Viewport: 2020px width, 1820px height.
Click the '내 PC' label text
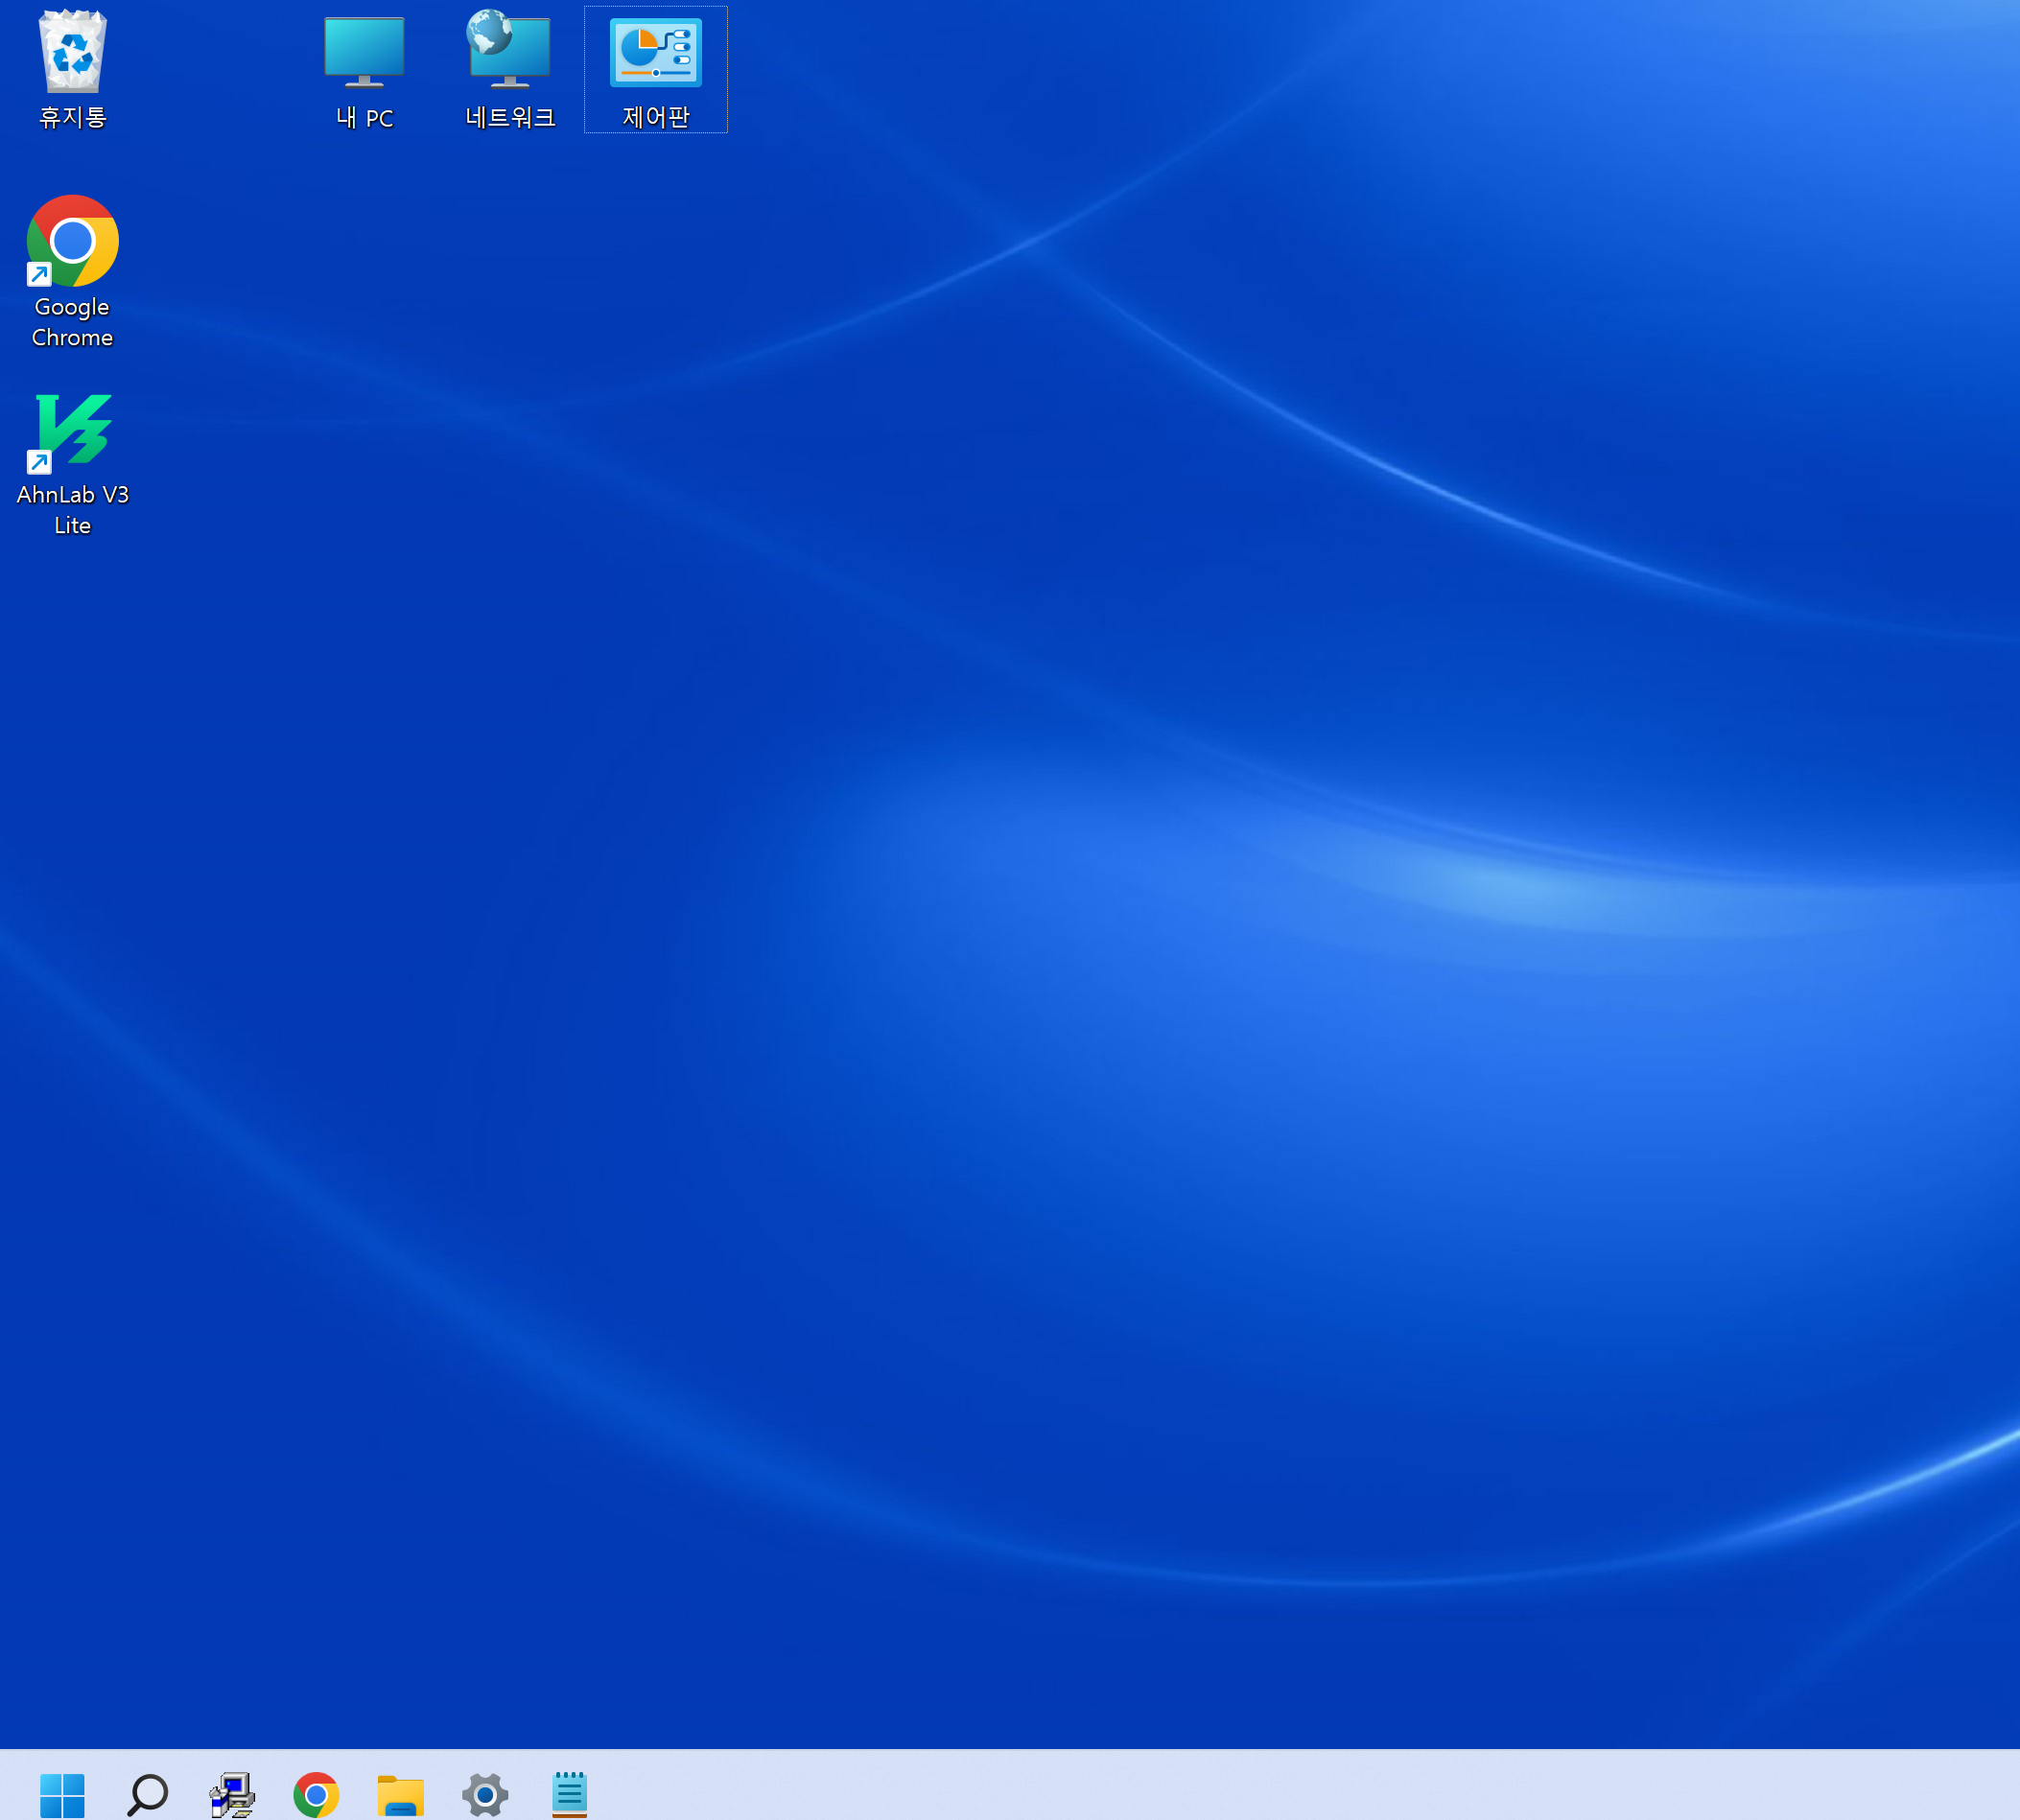pyautogui.click(x=364, y=118)
